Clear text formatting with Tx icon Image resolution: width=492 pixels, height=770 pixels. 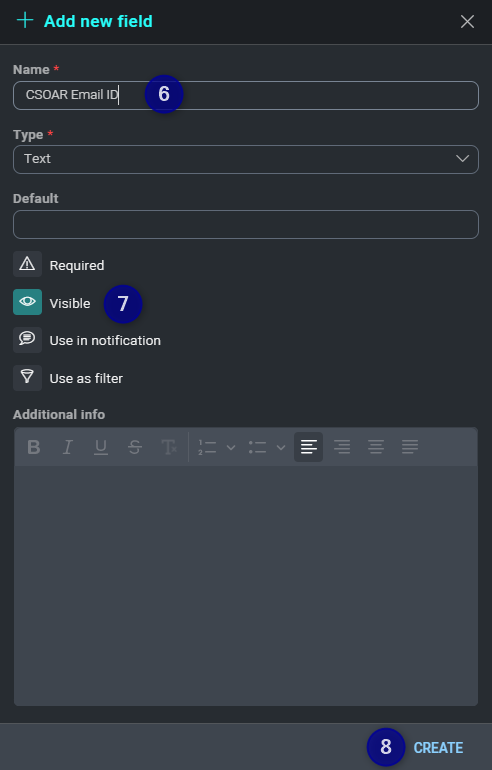click(169, 447)
